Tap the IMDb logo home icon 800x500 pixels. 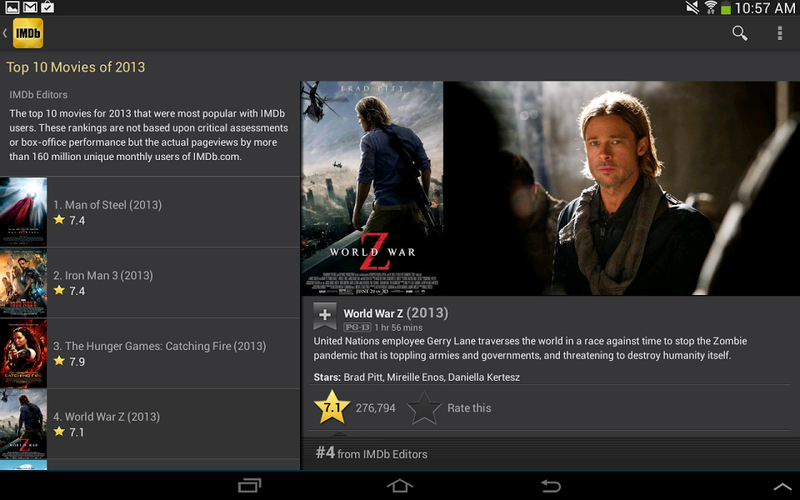(x=28, y=33)
